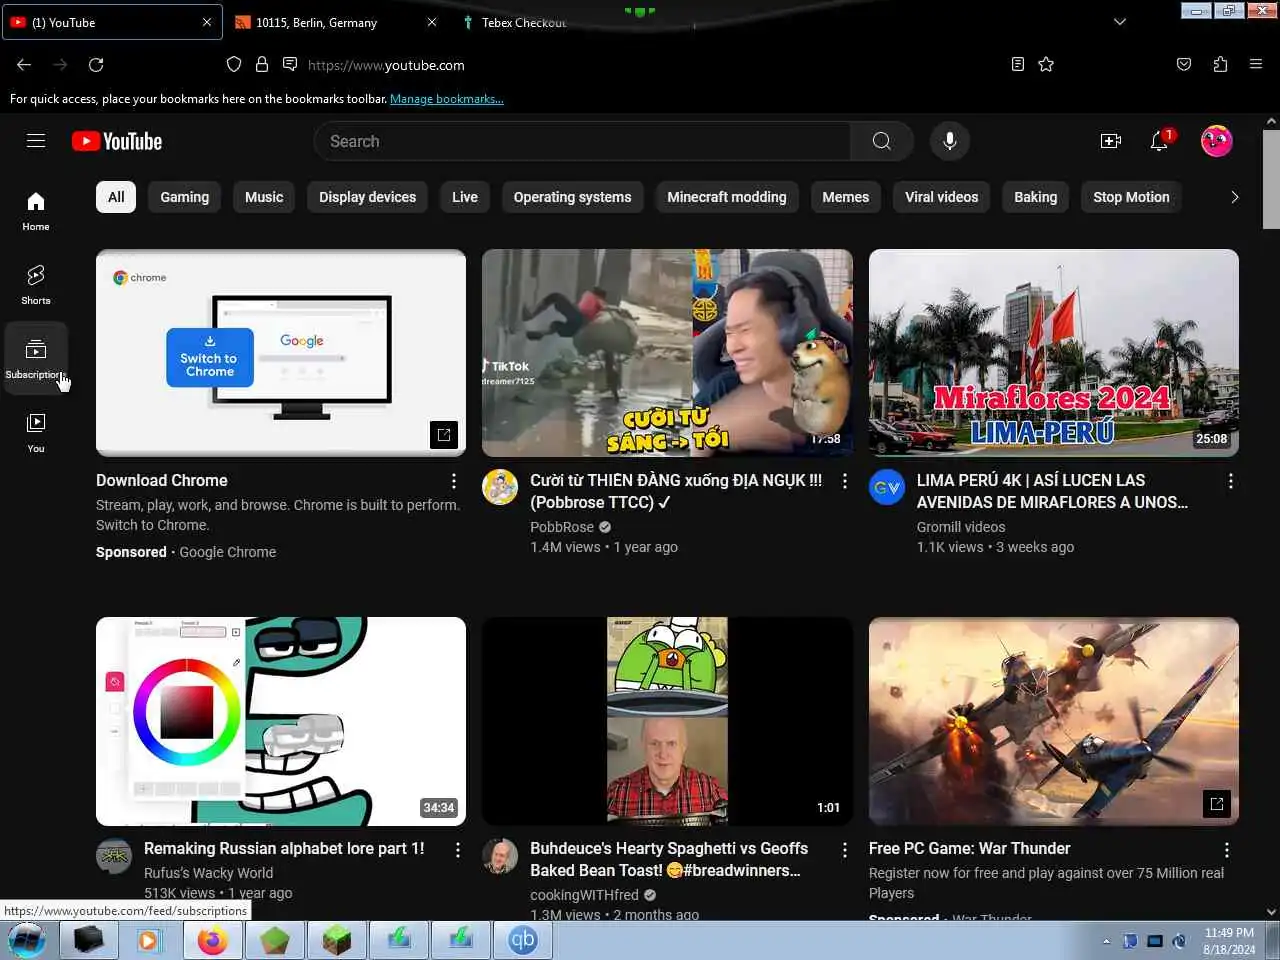The image size is (1280, 960).
Task: Open the account avatar menu
Action: 1216,141
